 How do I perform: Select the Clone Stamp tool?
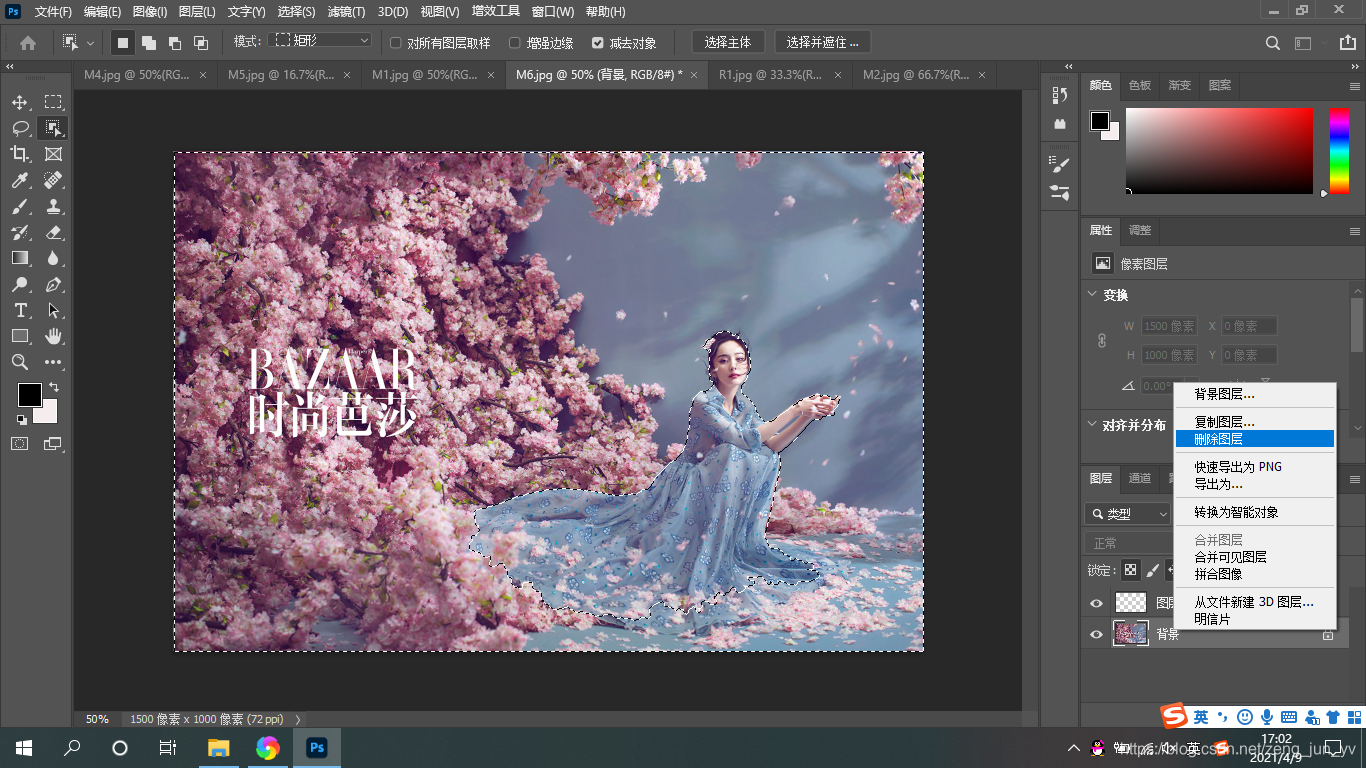pos(53,206)
